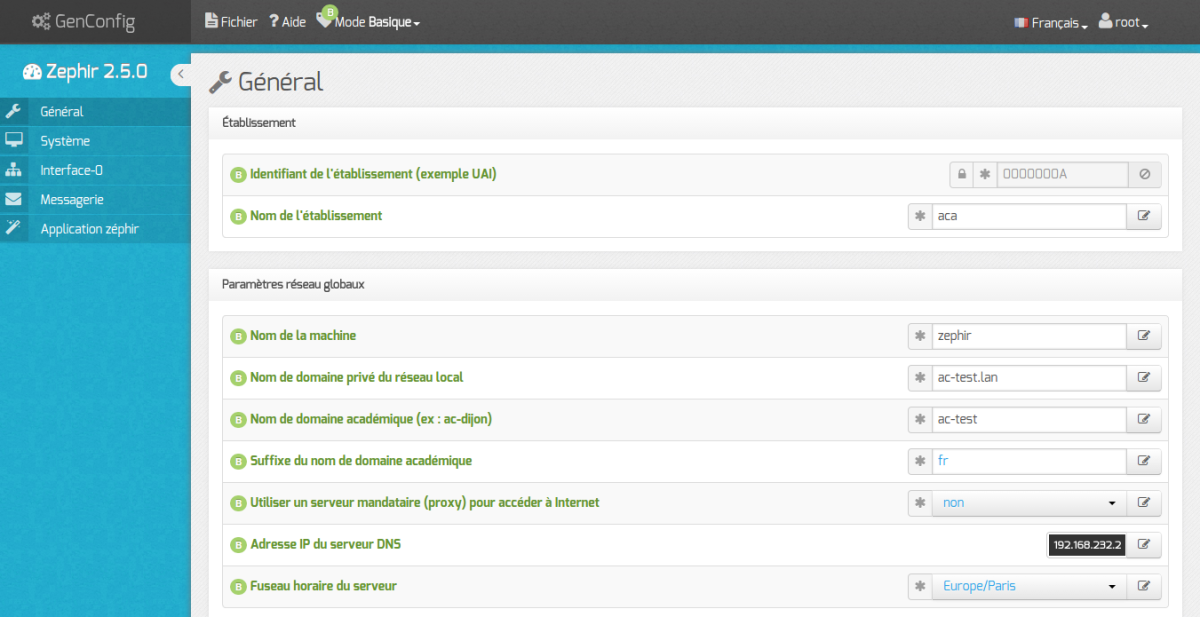Click the 'Établissement' section header
Image resolution: width=1200 pixels, height=617 pixels.
(x=259, y=122)
